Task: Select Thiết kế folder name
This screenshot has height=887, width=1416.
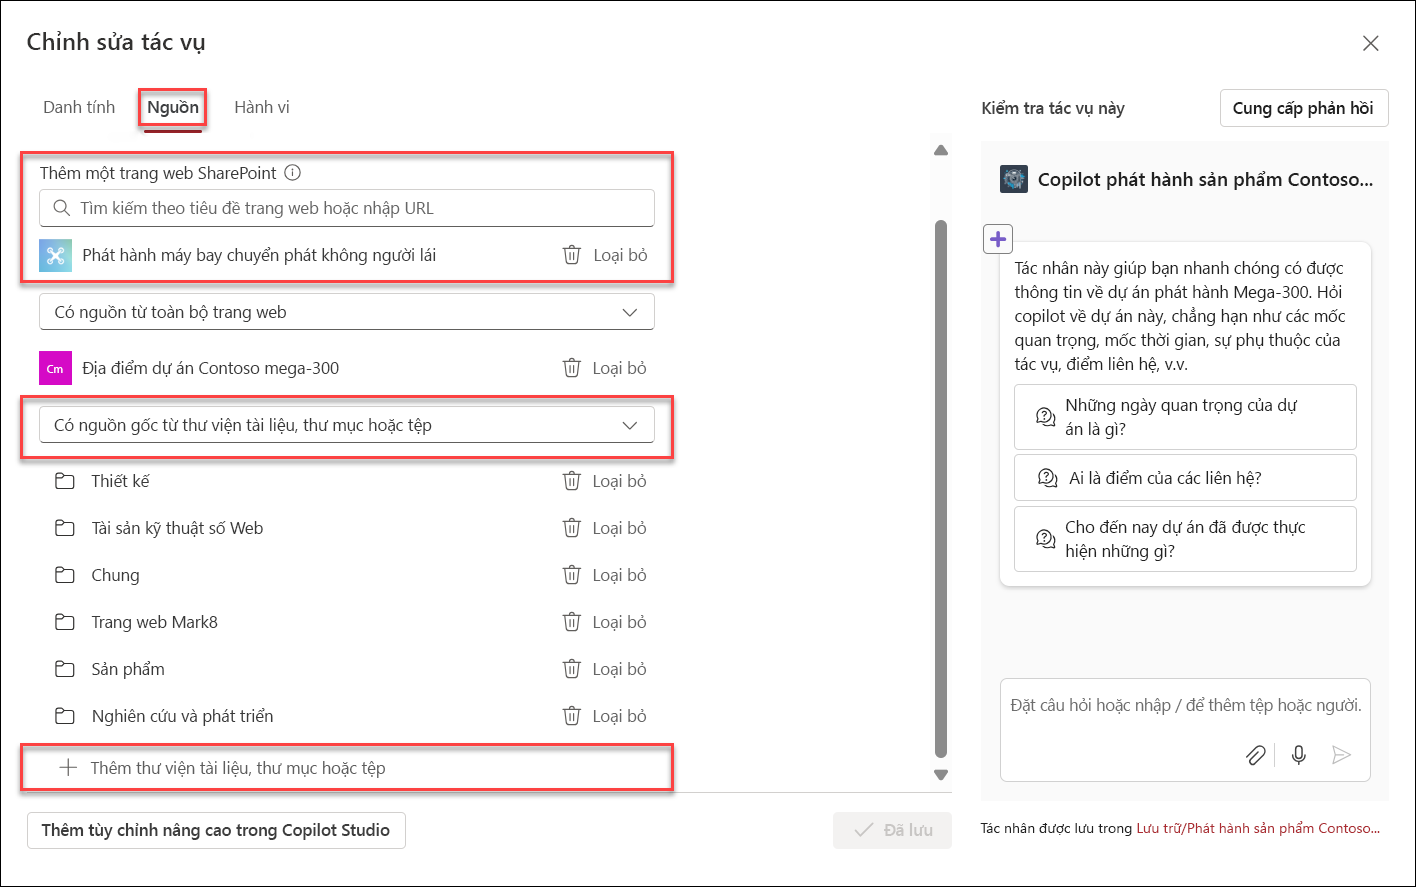Action: [x=120, y=481]
